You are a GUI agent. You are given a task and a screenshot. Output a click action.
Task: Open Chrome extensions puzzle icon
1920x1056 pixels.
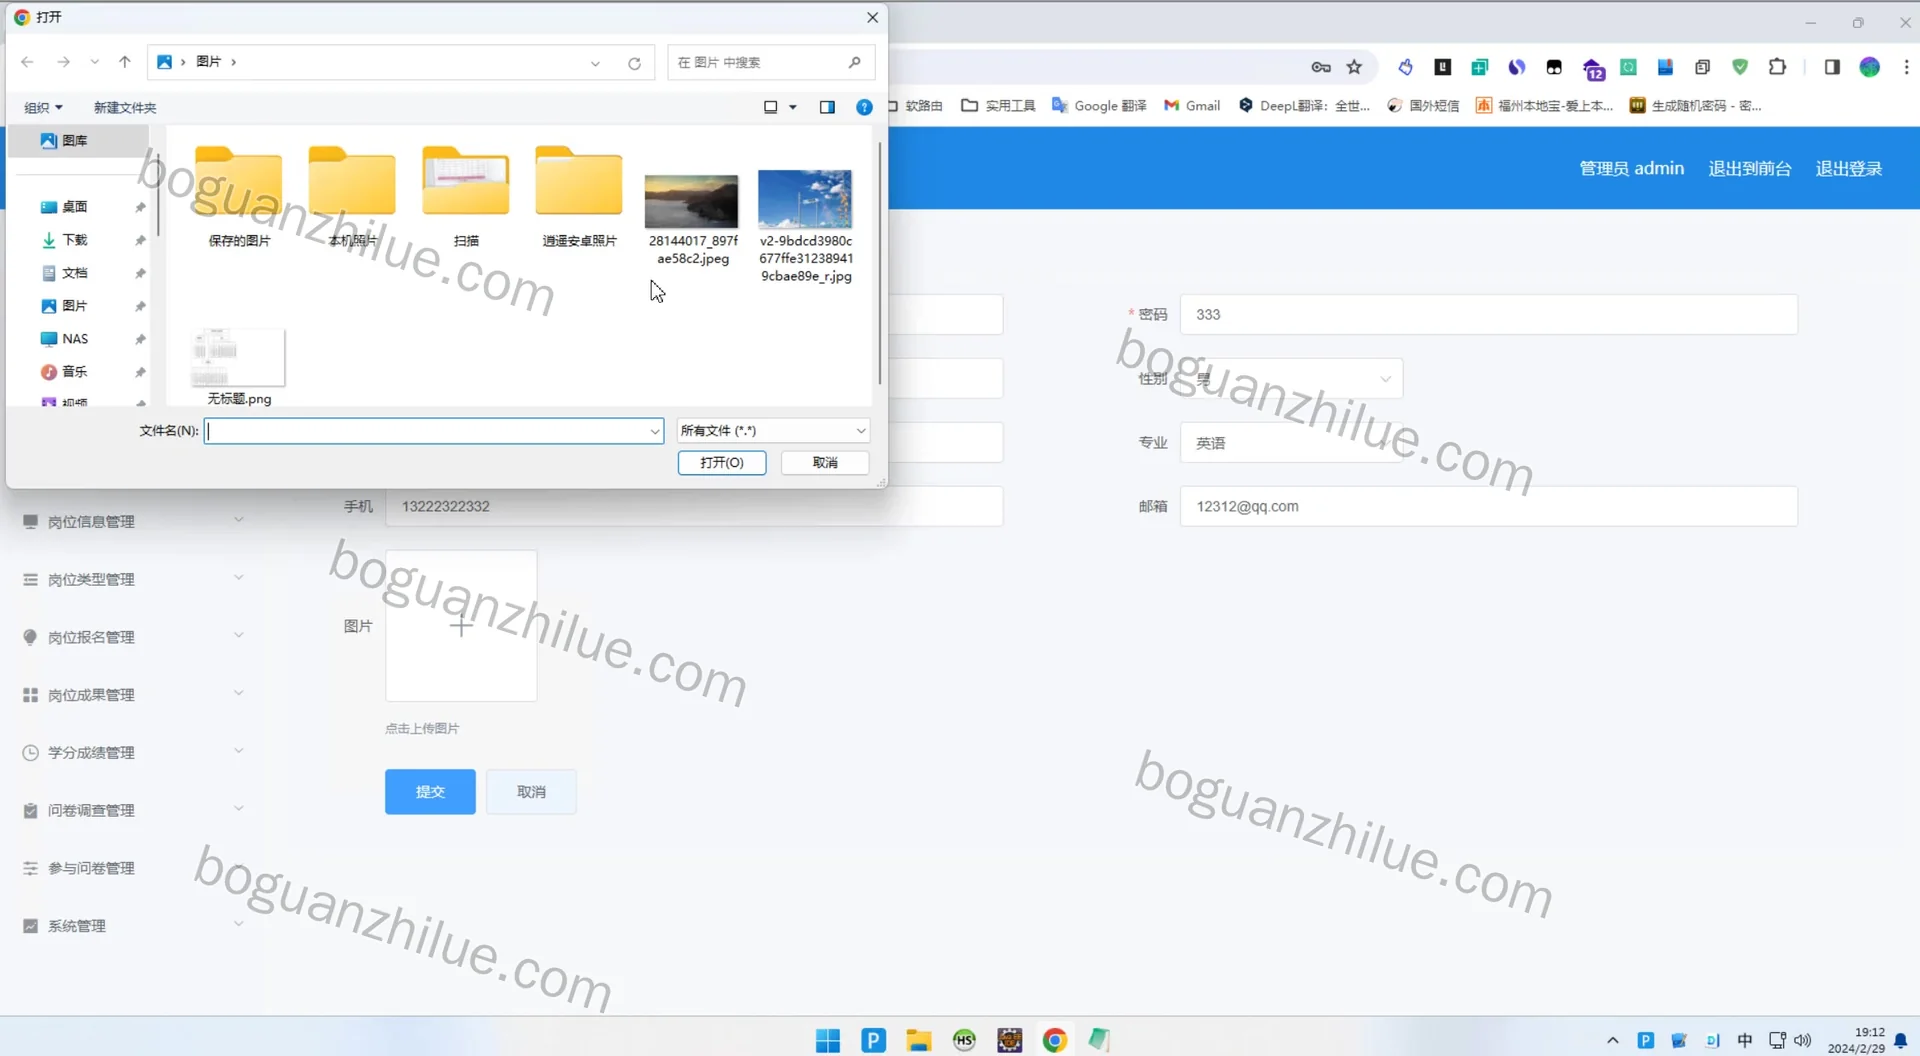[1777, 67]
